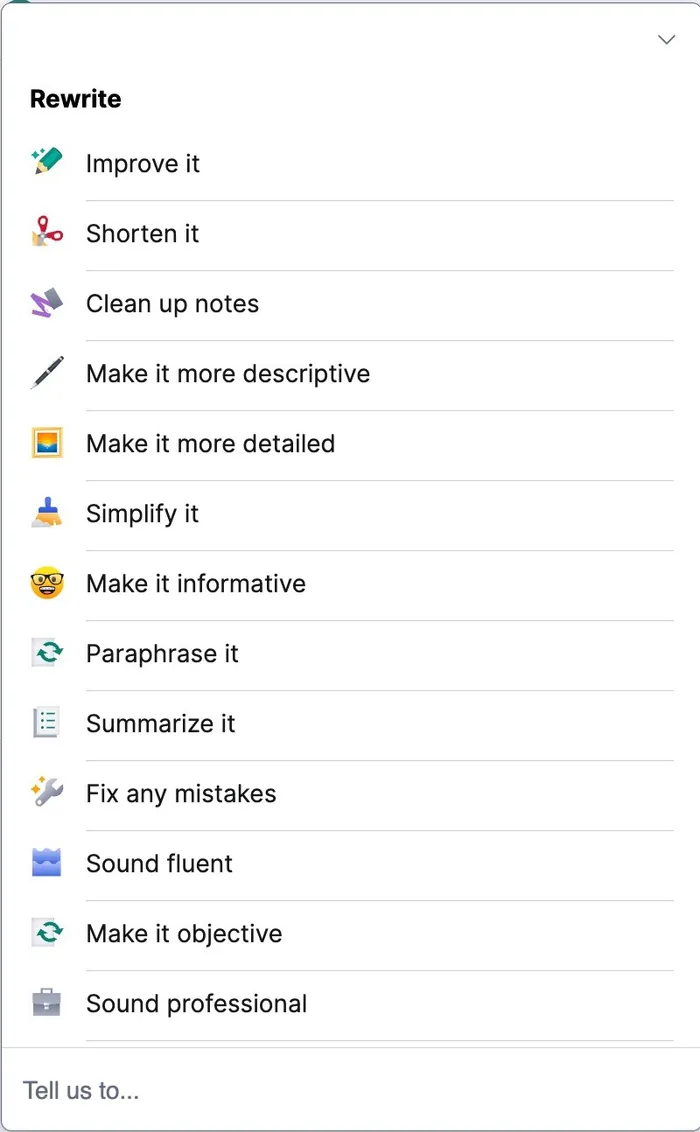The width and height of the screenshot is (700, 1132).
Task: Click the nerd face icon for informative
Action: pos(47,582)
